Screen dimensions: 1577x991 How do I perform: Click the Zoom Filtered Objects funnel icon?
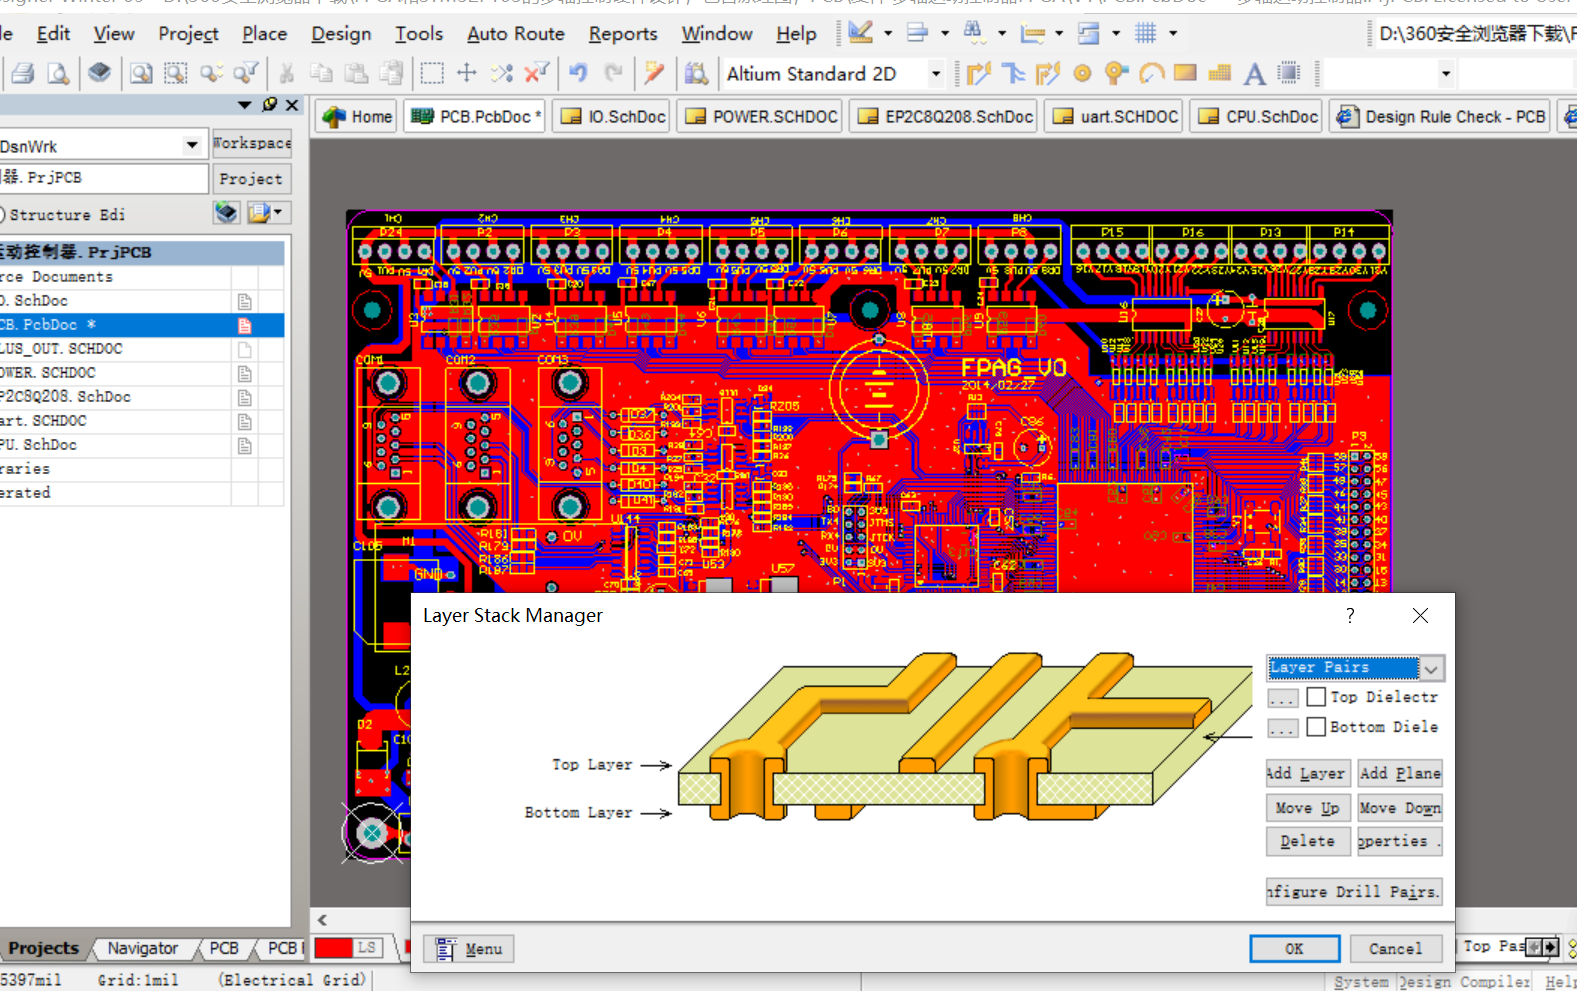pos(245,73)
